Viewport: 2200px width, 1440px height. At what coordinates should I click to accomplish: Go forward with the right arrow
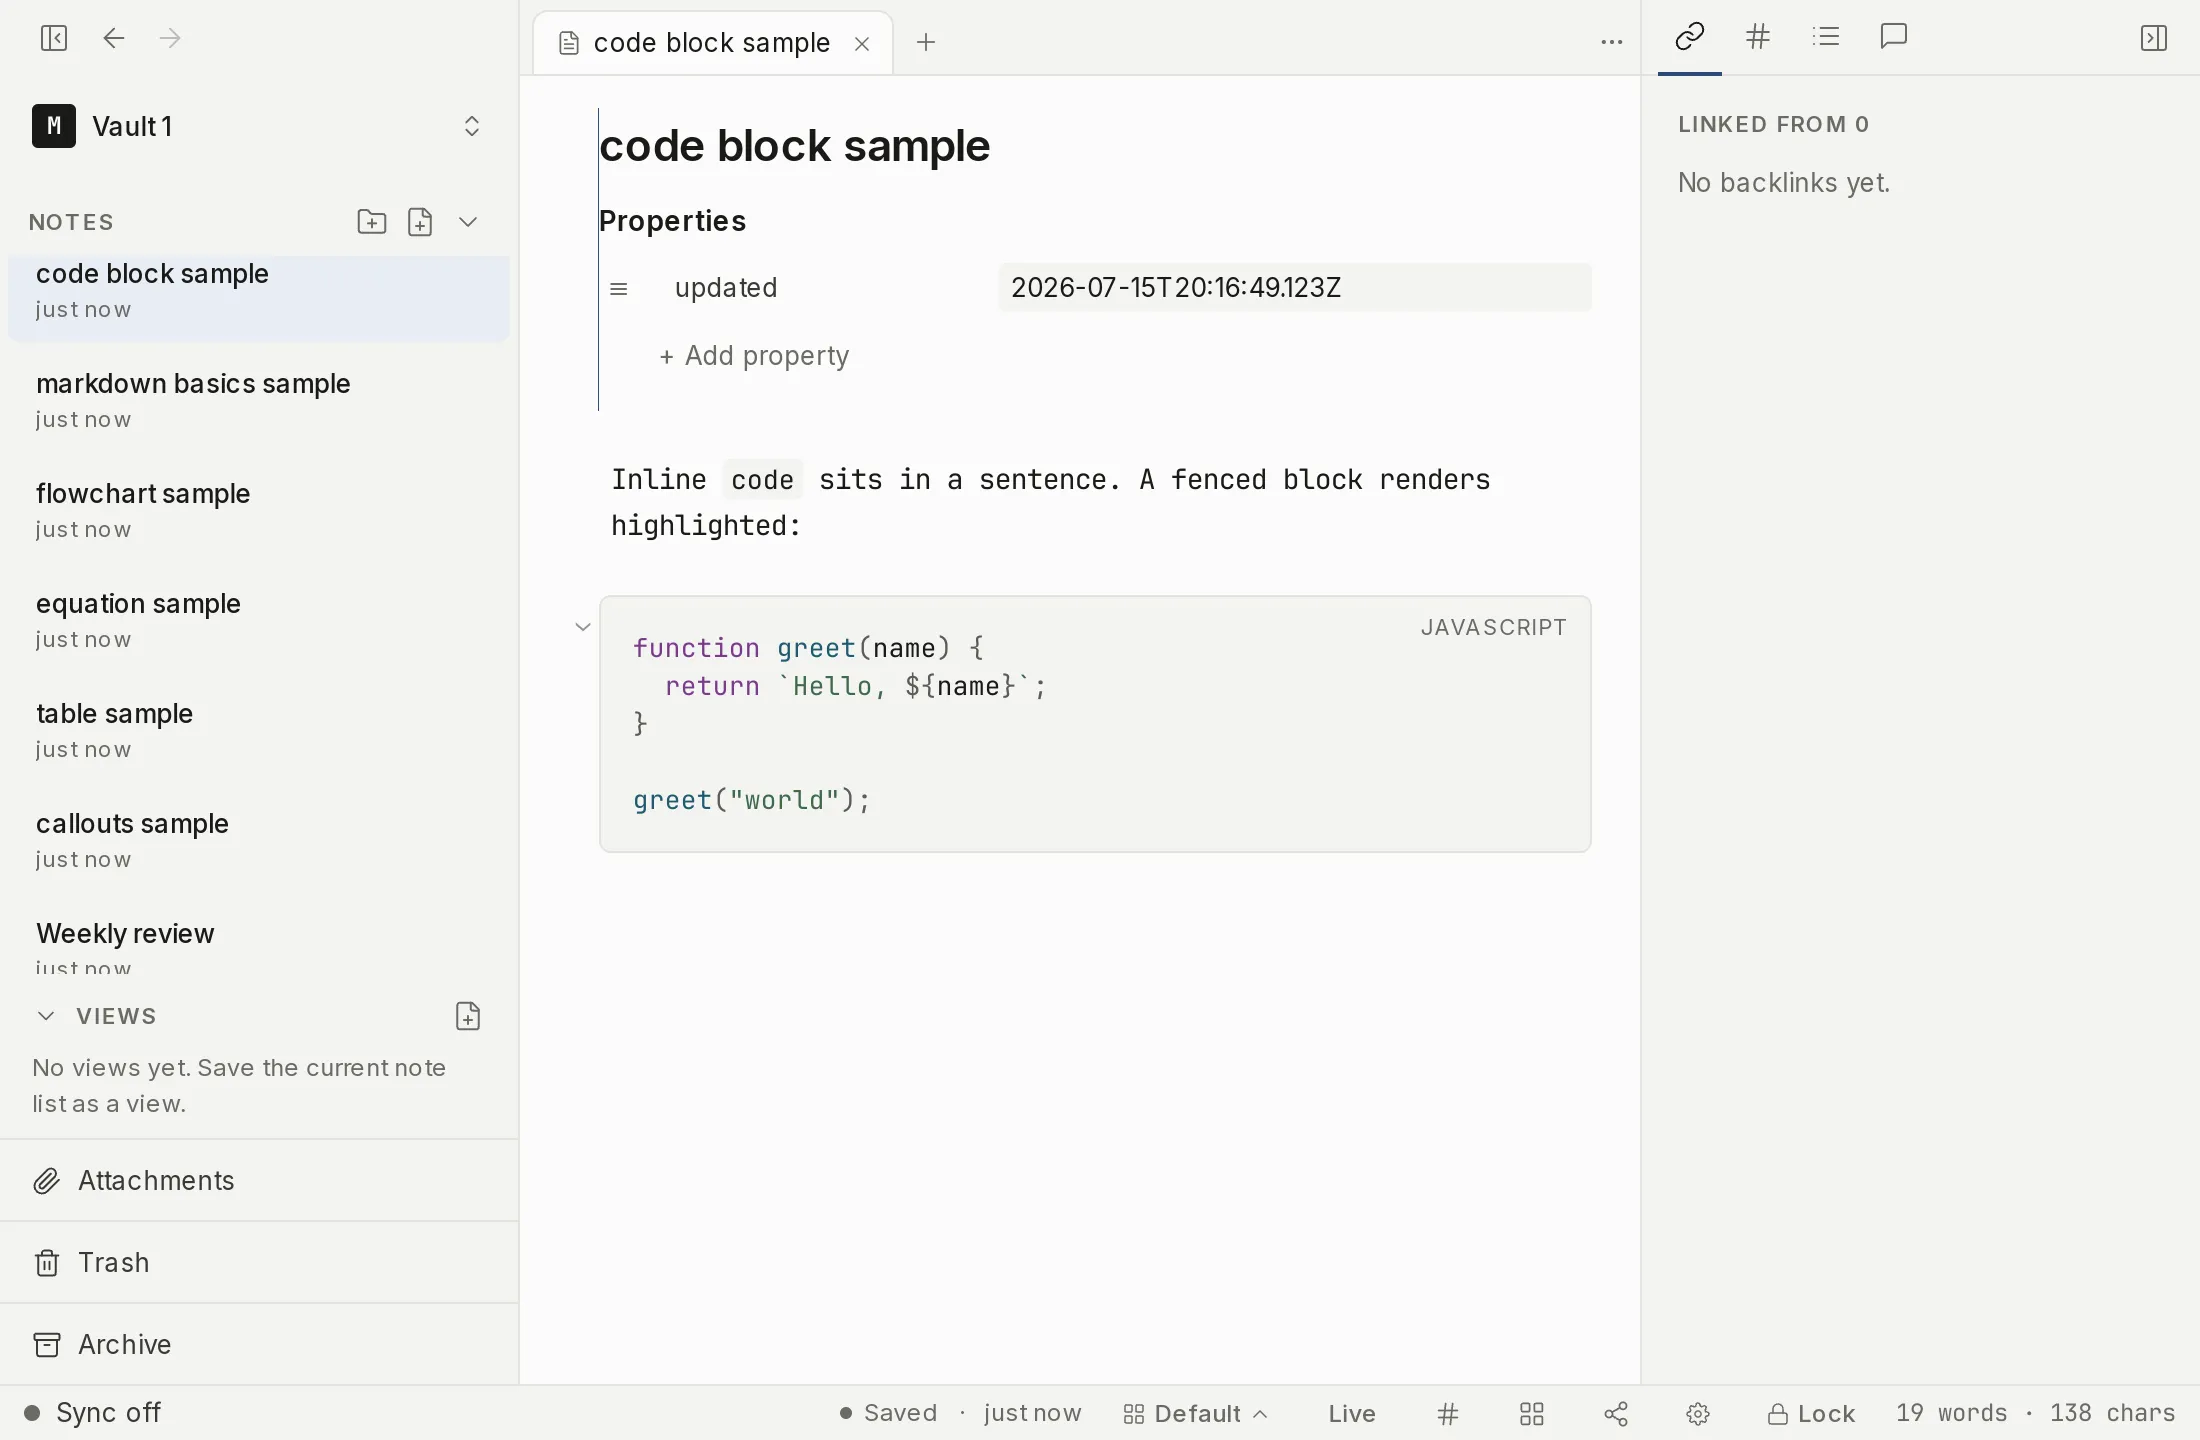point(170,38)
